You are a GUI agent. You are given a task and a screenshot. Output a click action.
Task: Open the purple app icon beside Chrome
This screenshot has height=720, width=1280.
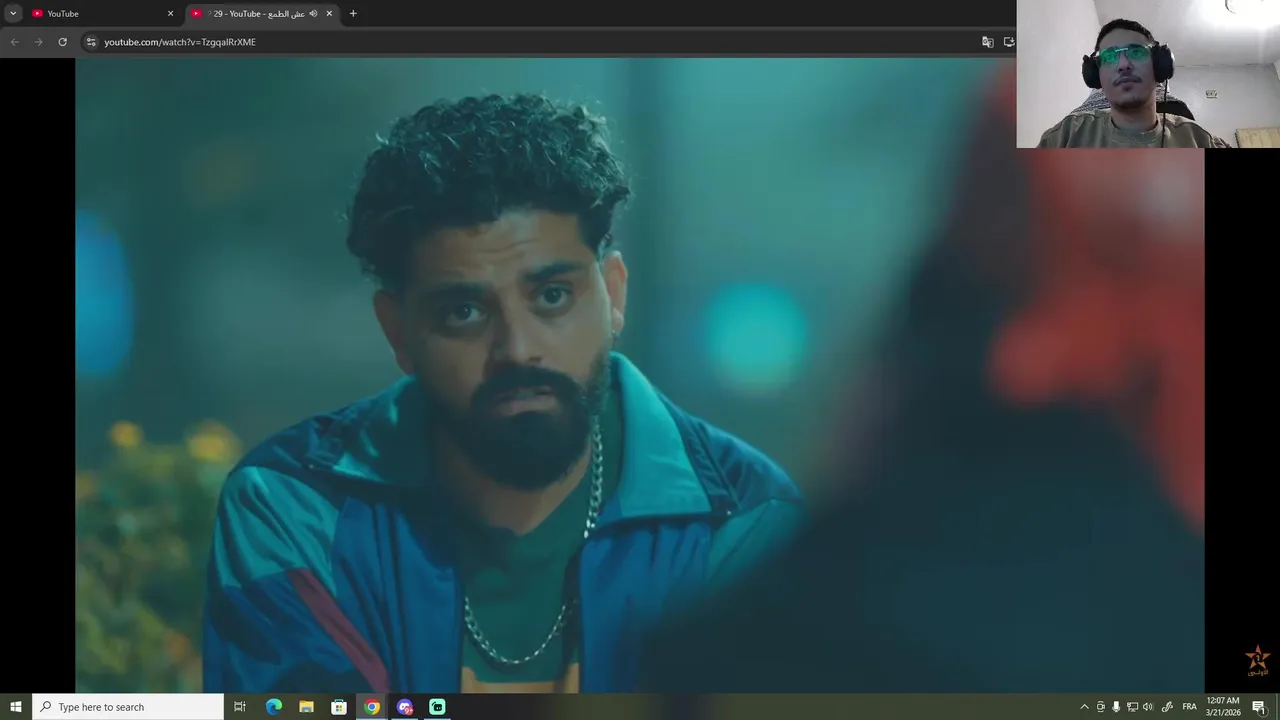pyautogui.click(x=405, y=707)
